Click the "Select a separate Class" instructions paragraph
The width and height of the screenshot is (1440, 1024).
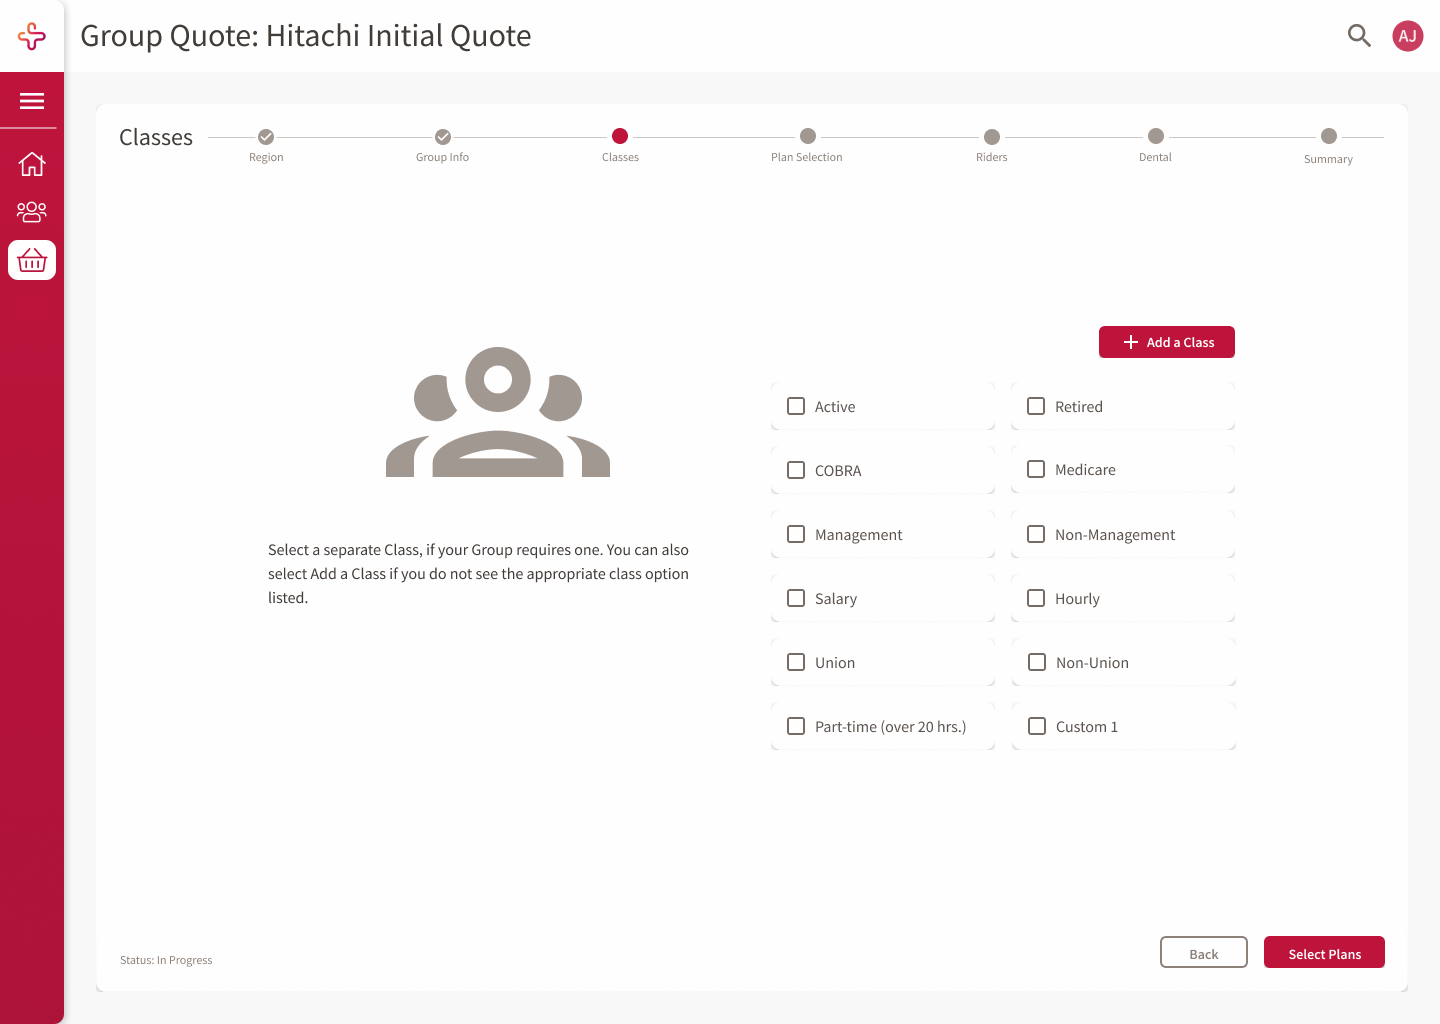click(x=479, y=574)
